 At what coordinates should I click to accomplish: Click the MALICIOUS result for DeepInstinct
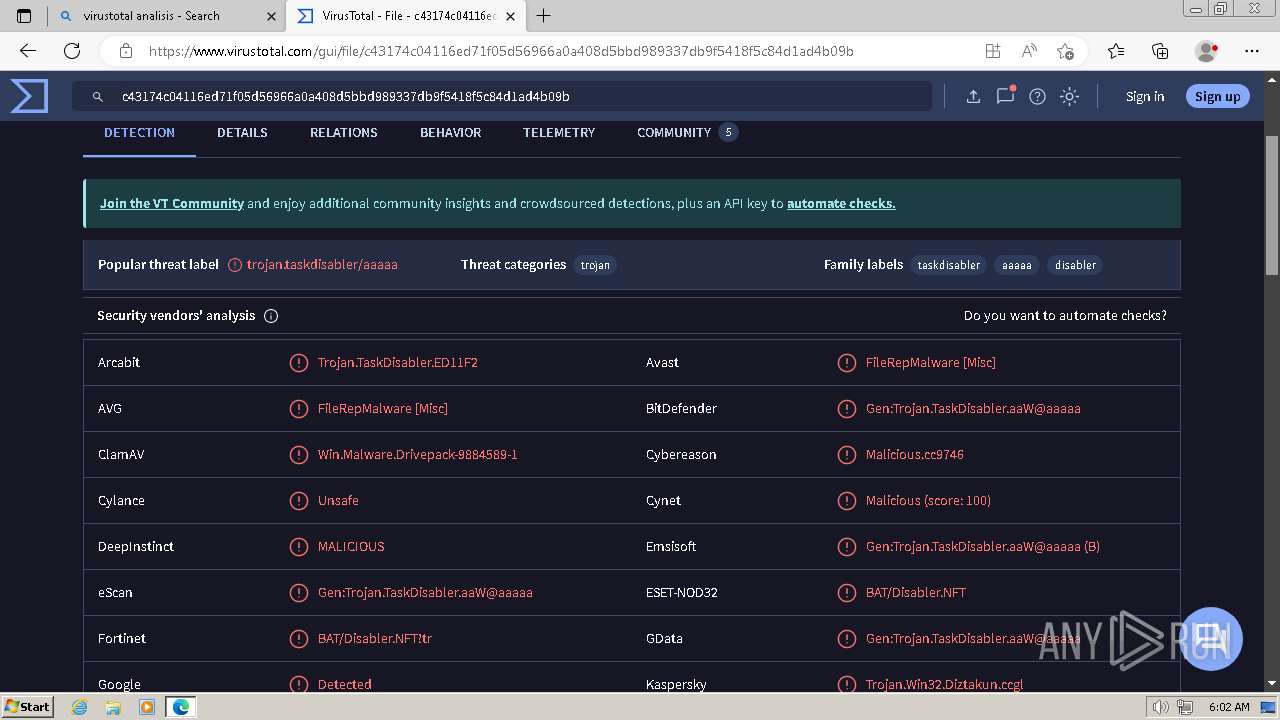coord(351,547)
